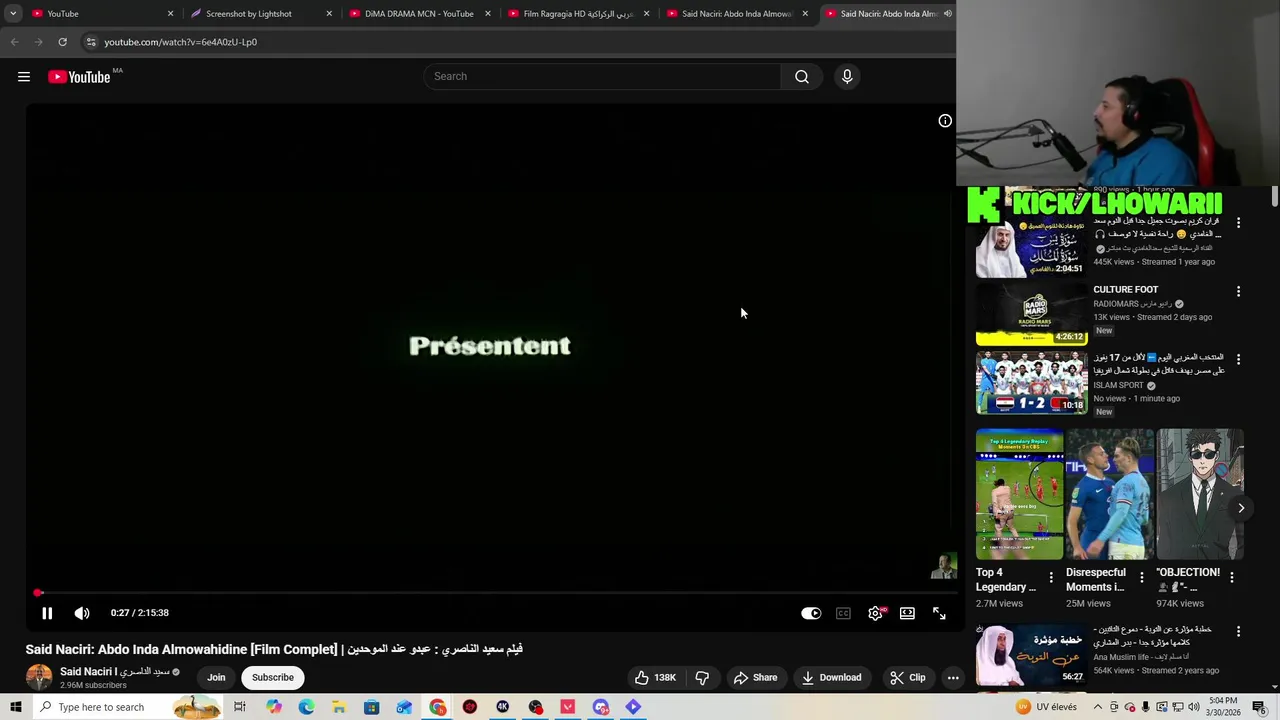Switch to Film Ragragia HD tab
This screenshot has height=720, width=1280.
579,14
